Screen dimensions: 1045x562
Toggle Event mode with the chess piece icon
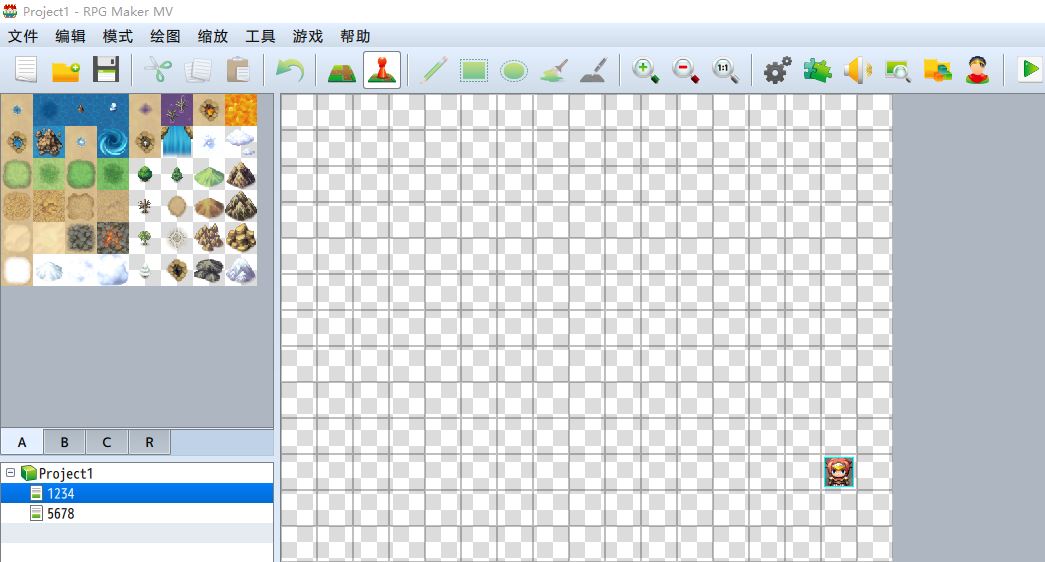click(382, 70)
